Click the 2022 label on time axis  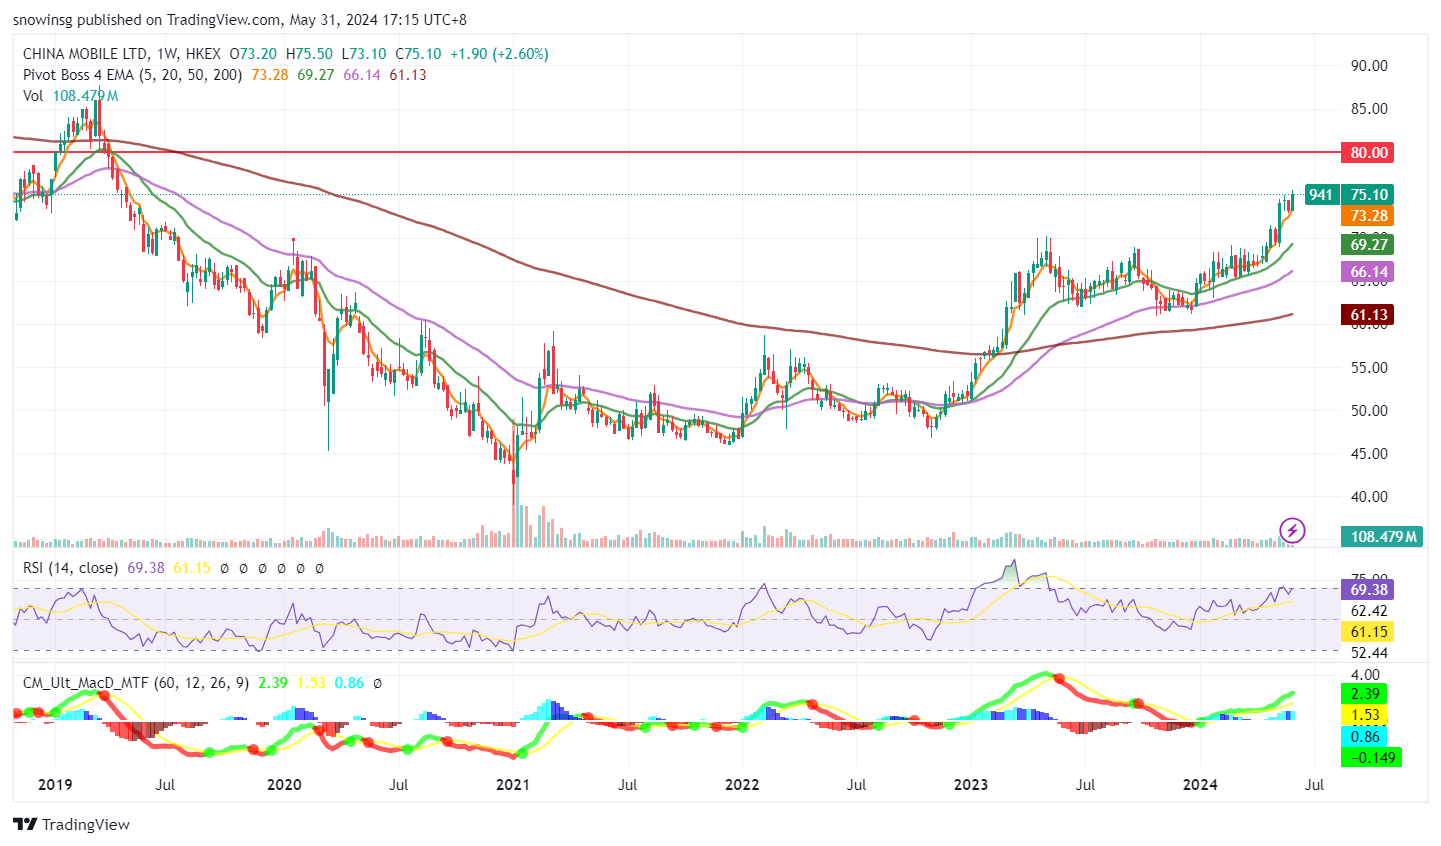tap(742, 785)
